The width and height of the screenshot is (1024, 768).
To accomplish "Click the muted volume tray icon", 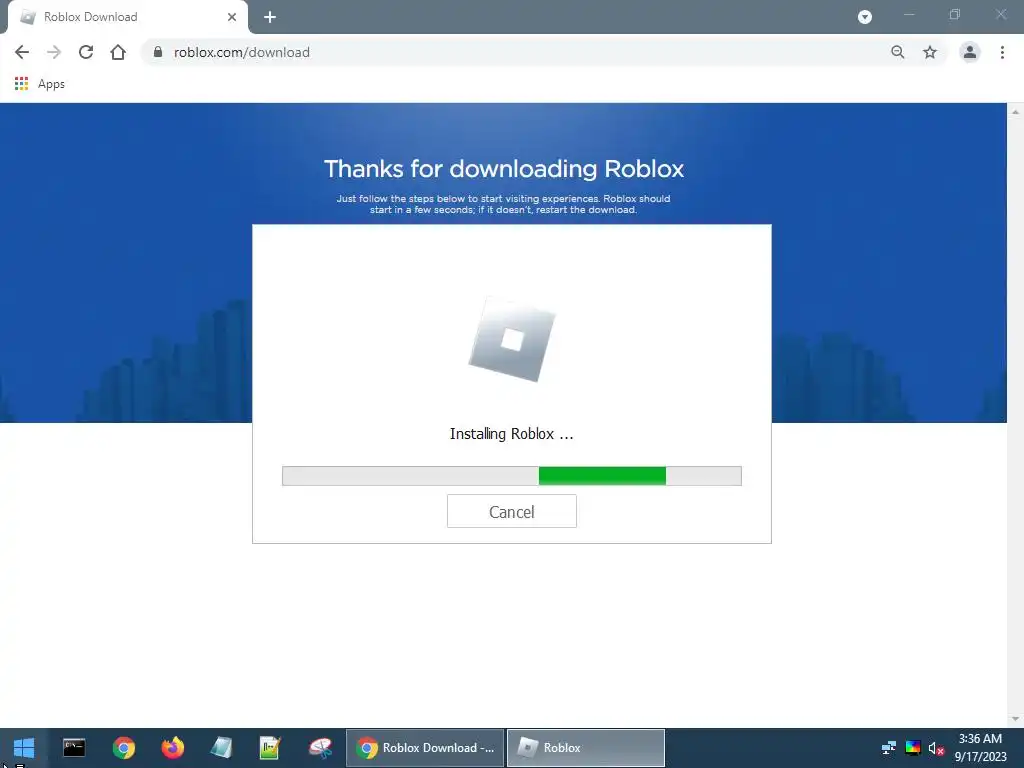I will click(936, 748).
